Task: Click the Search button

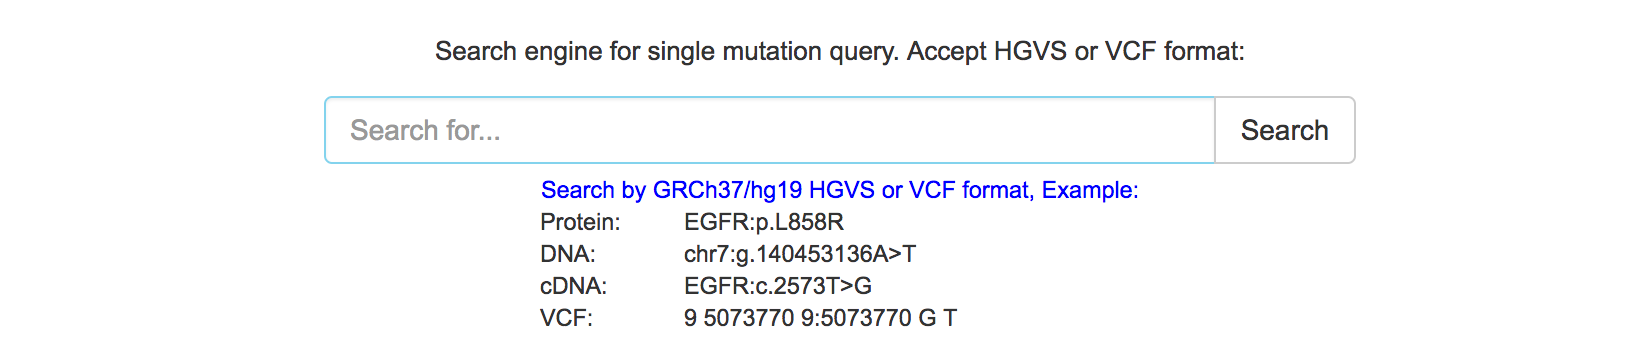Action: pyautogui.click(x=1284, y=130)
